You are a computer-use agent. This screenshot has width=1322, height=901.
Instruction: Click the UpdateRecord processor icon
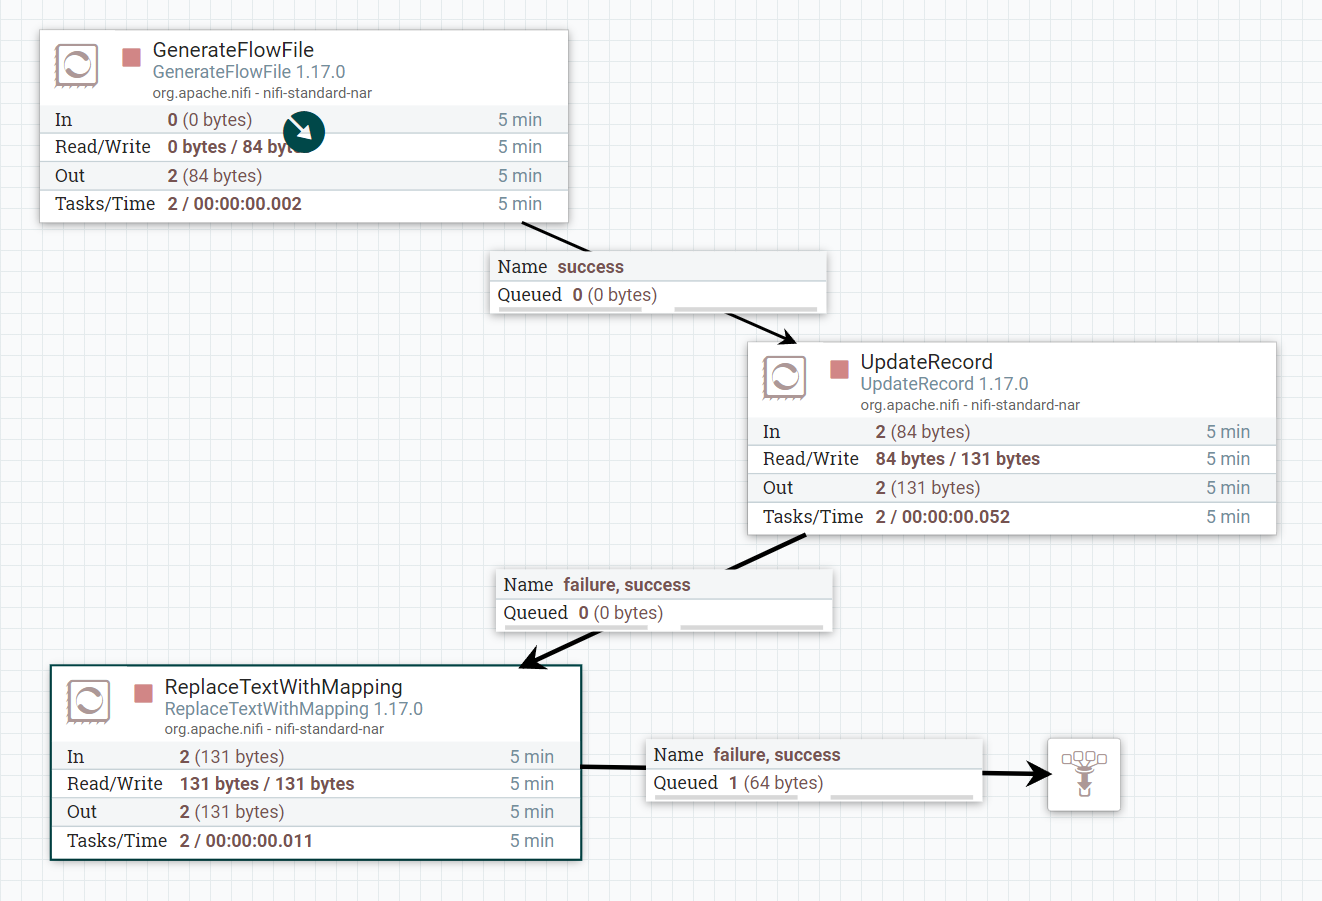(x=784, y=378)
